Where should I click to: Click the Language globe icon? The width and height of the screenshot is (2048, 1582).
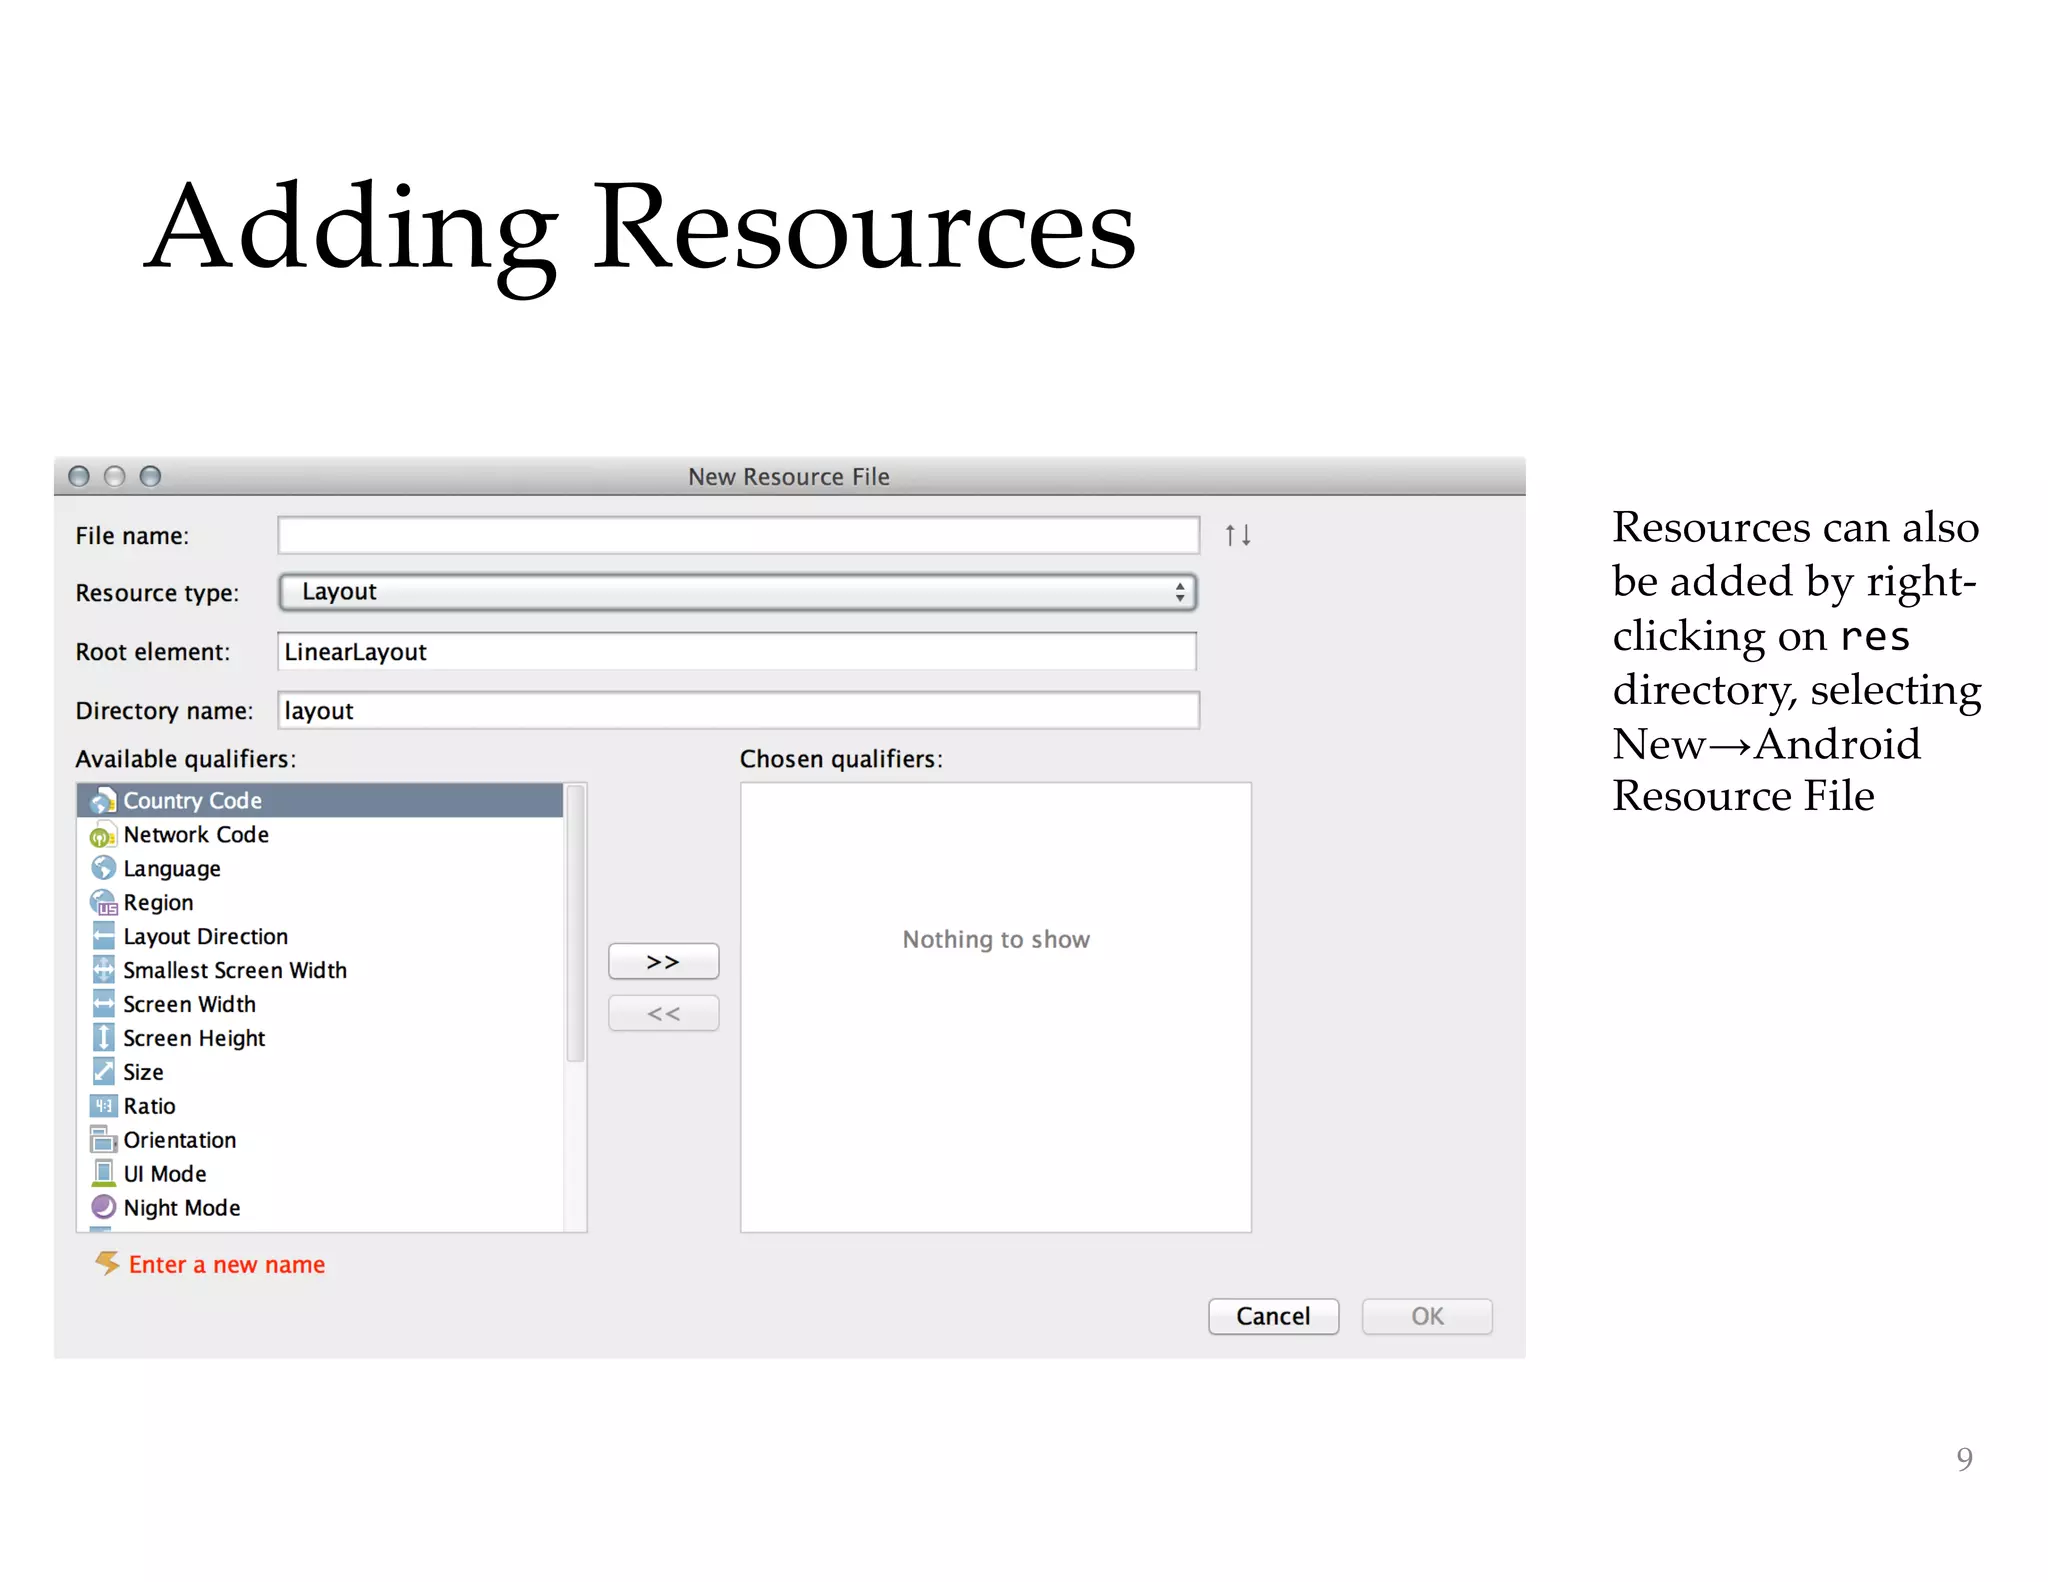[103, 868]
